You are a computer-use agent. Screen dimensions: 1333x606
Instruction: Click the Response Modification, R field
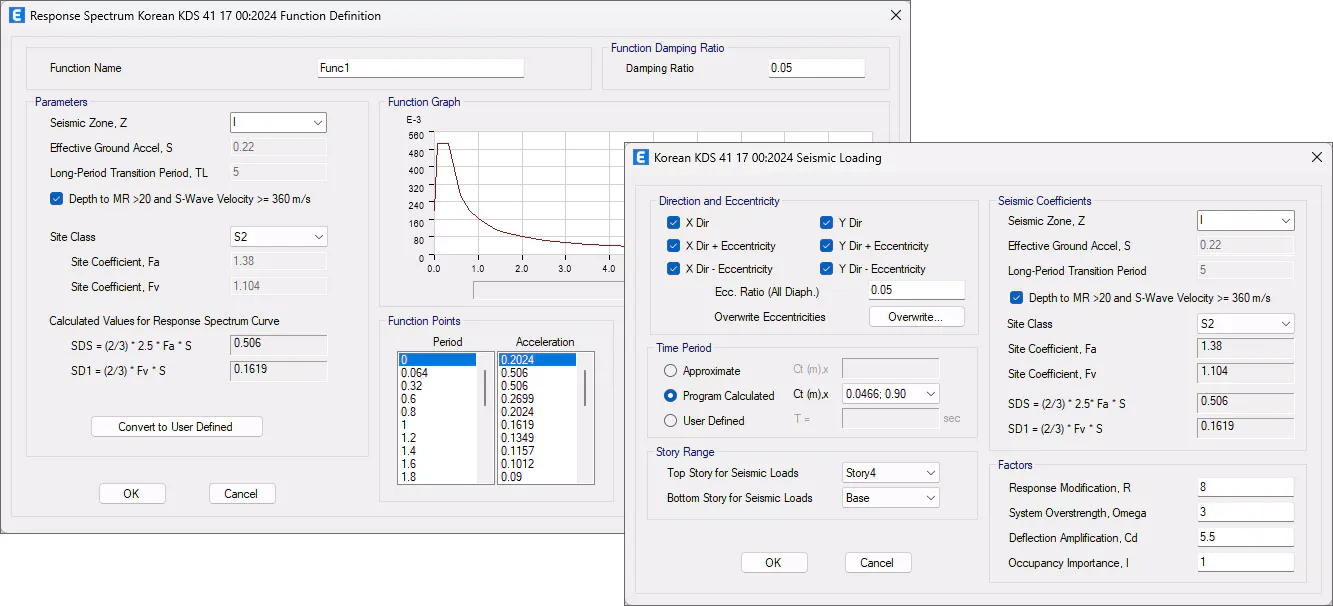1245,488
